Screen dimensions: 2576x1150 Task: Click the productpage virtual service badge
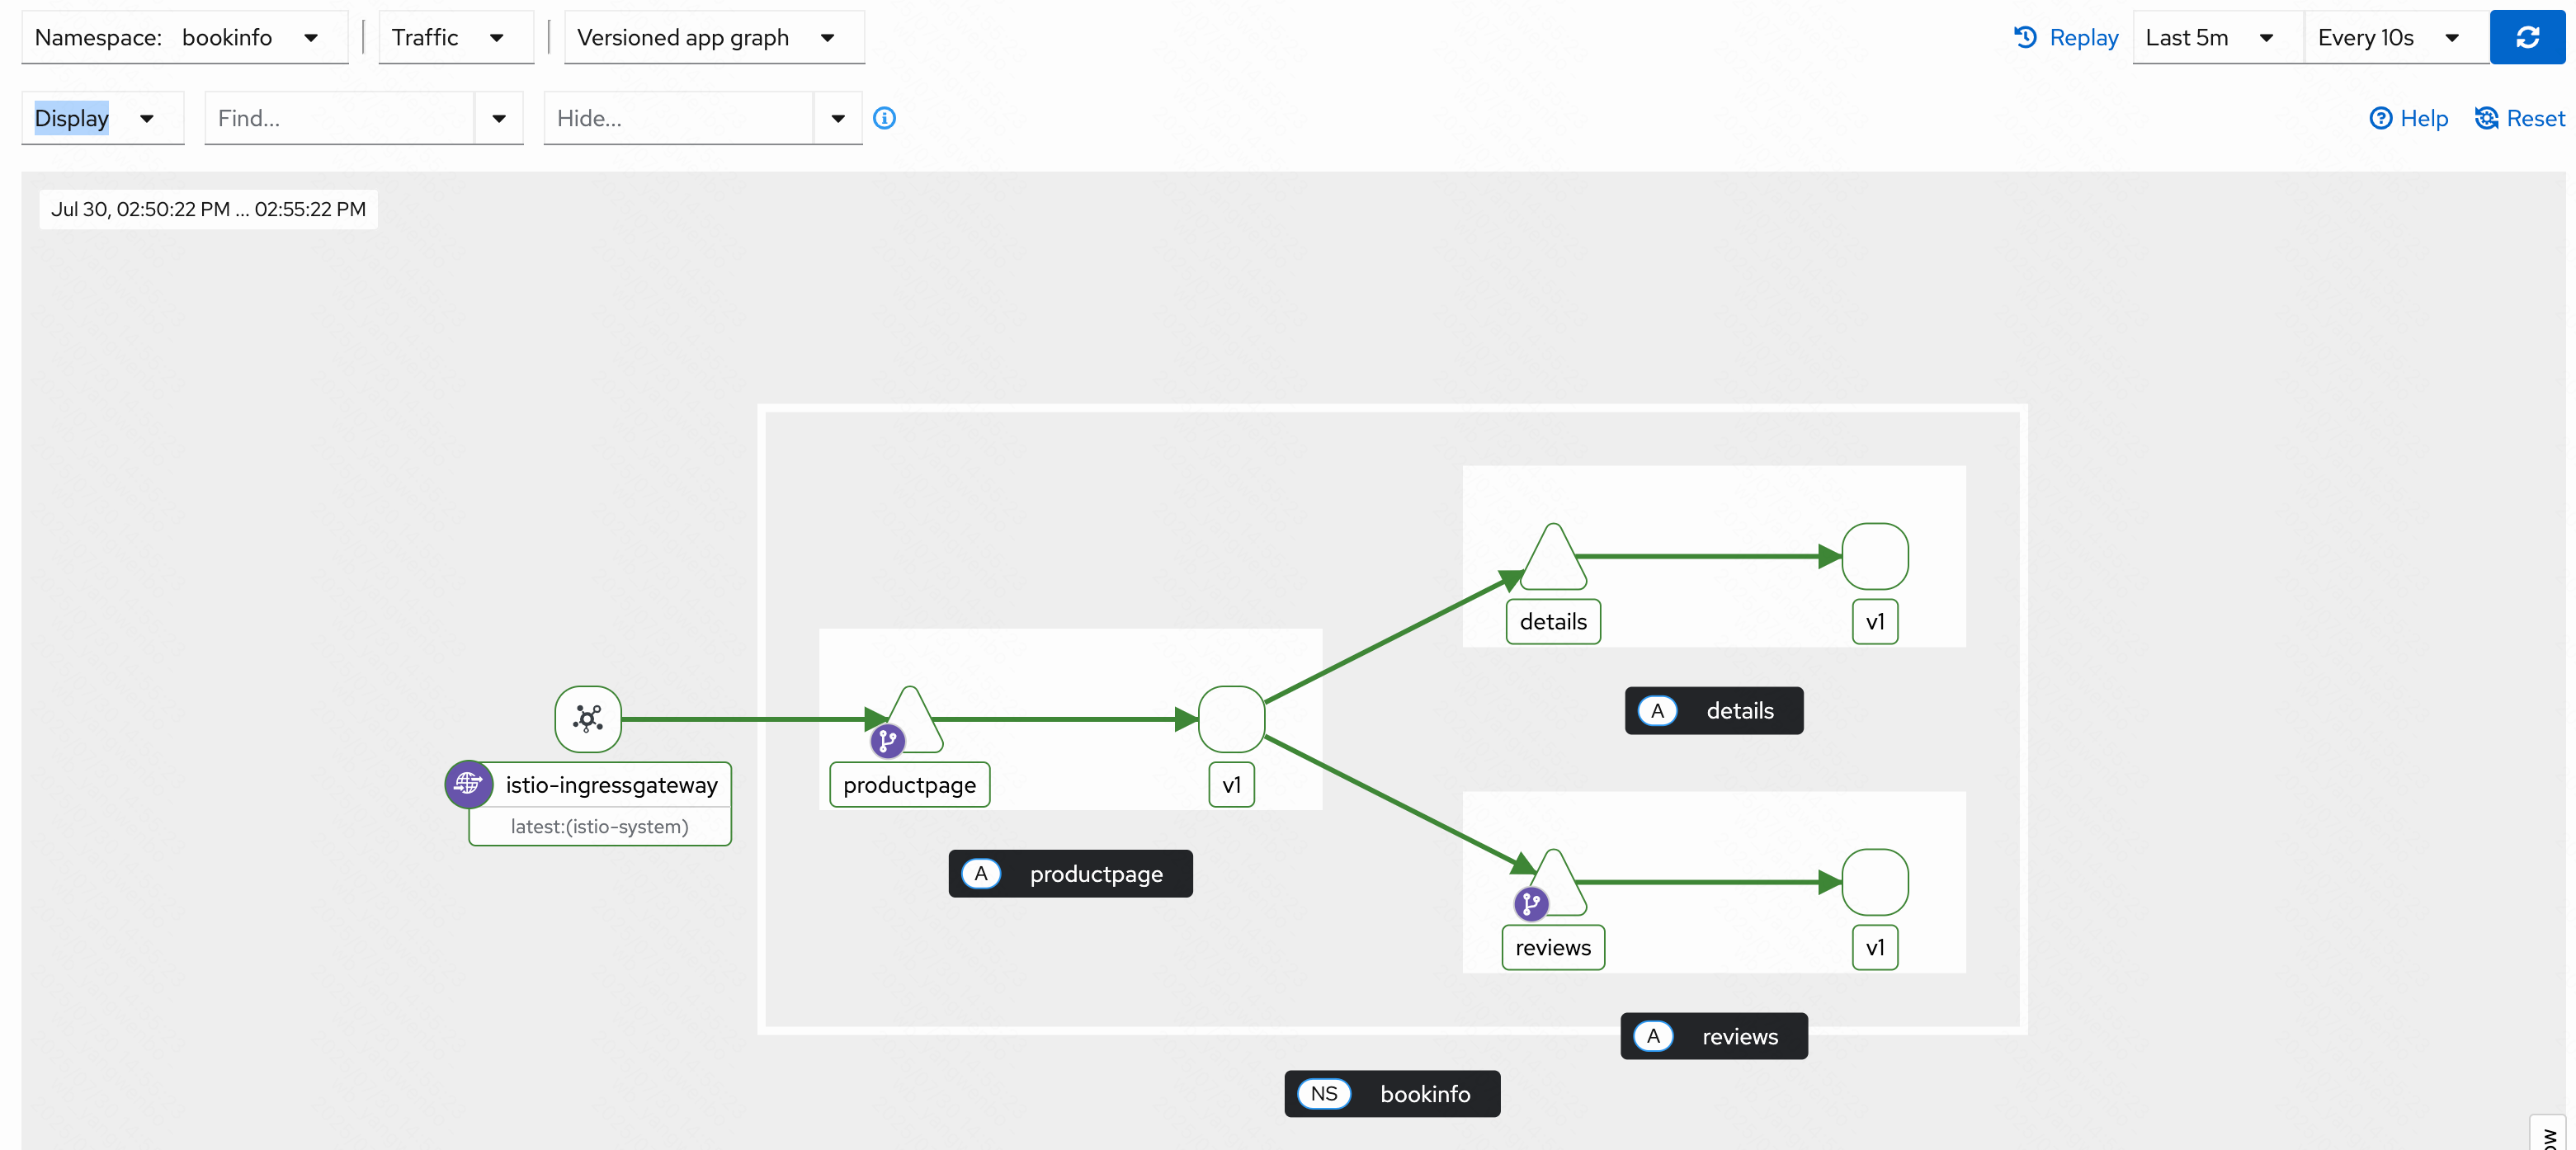tap(887, 740)
